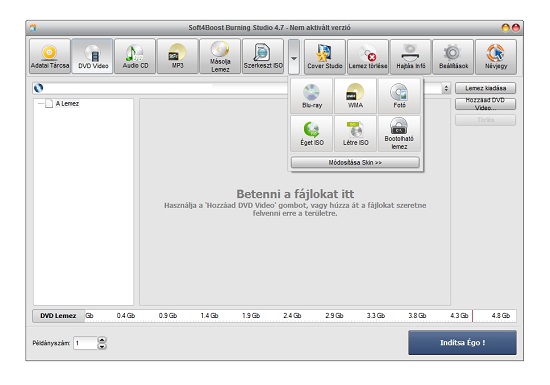Select WMA in the popup panel
This screenshot has width=550, height=385.
pyautogui.click(x=355, y=96)
